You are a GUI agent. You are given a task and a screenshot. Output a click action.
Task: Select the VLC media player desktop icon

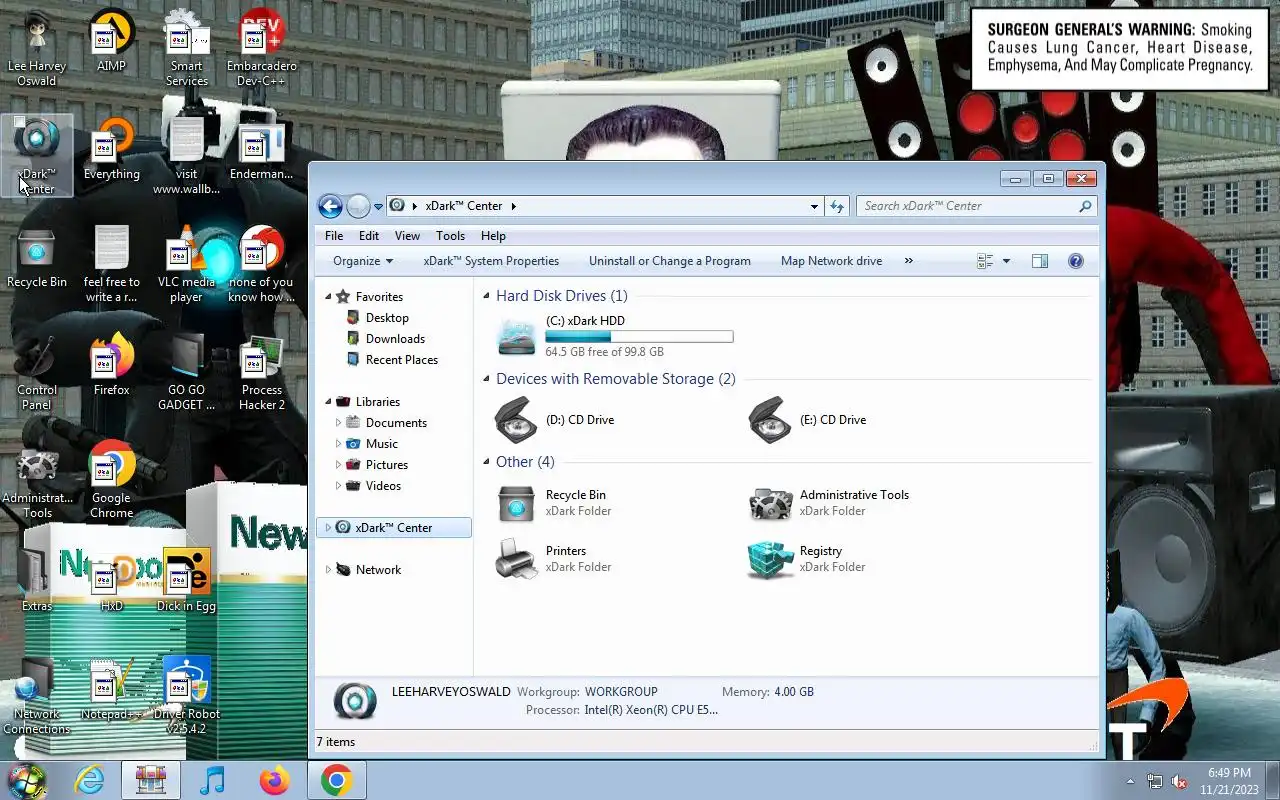pyautogui.click(x=187, y=264)
